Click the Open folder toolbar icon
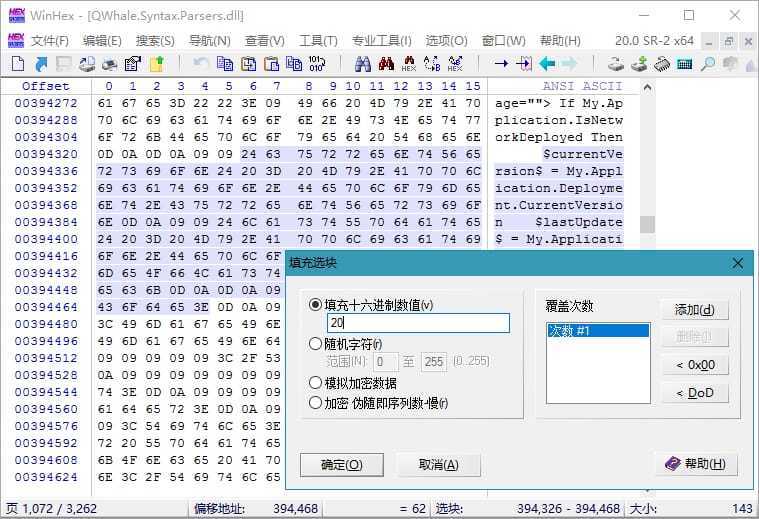This screenshot has height=519, width=759. point(156,63)
